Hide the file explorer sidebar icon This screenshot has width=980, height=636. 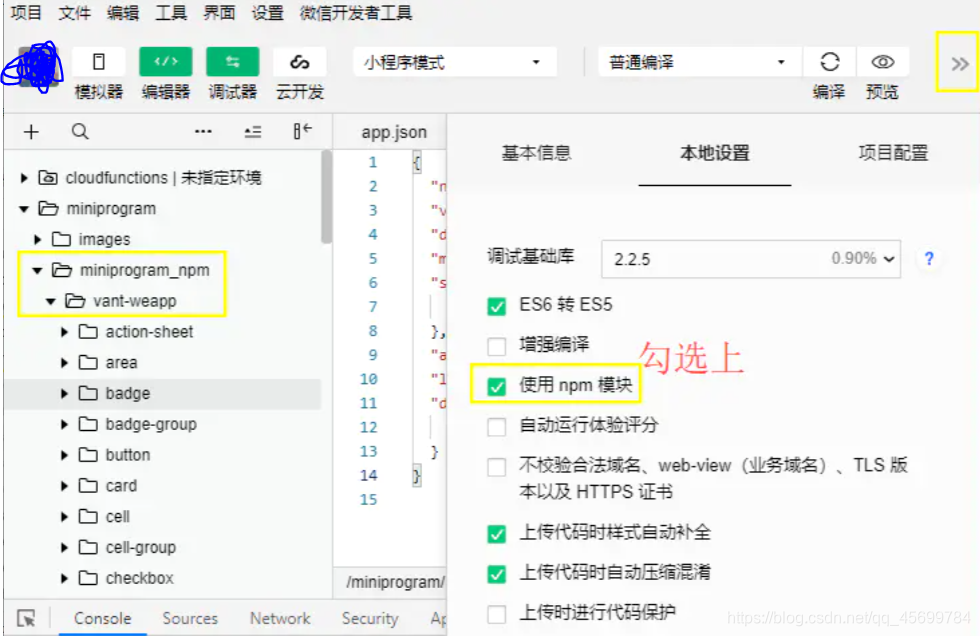(x=302, y=131)
